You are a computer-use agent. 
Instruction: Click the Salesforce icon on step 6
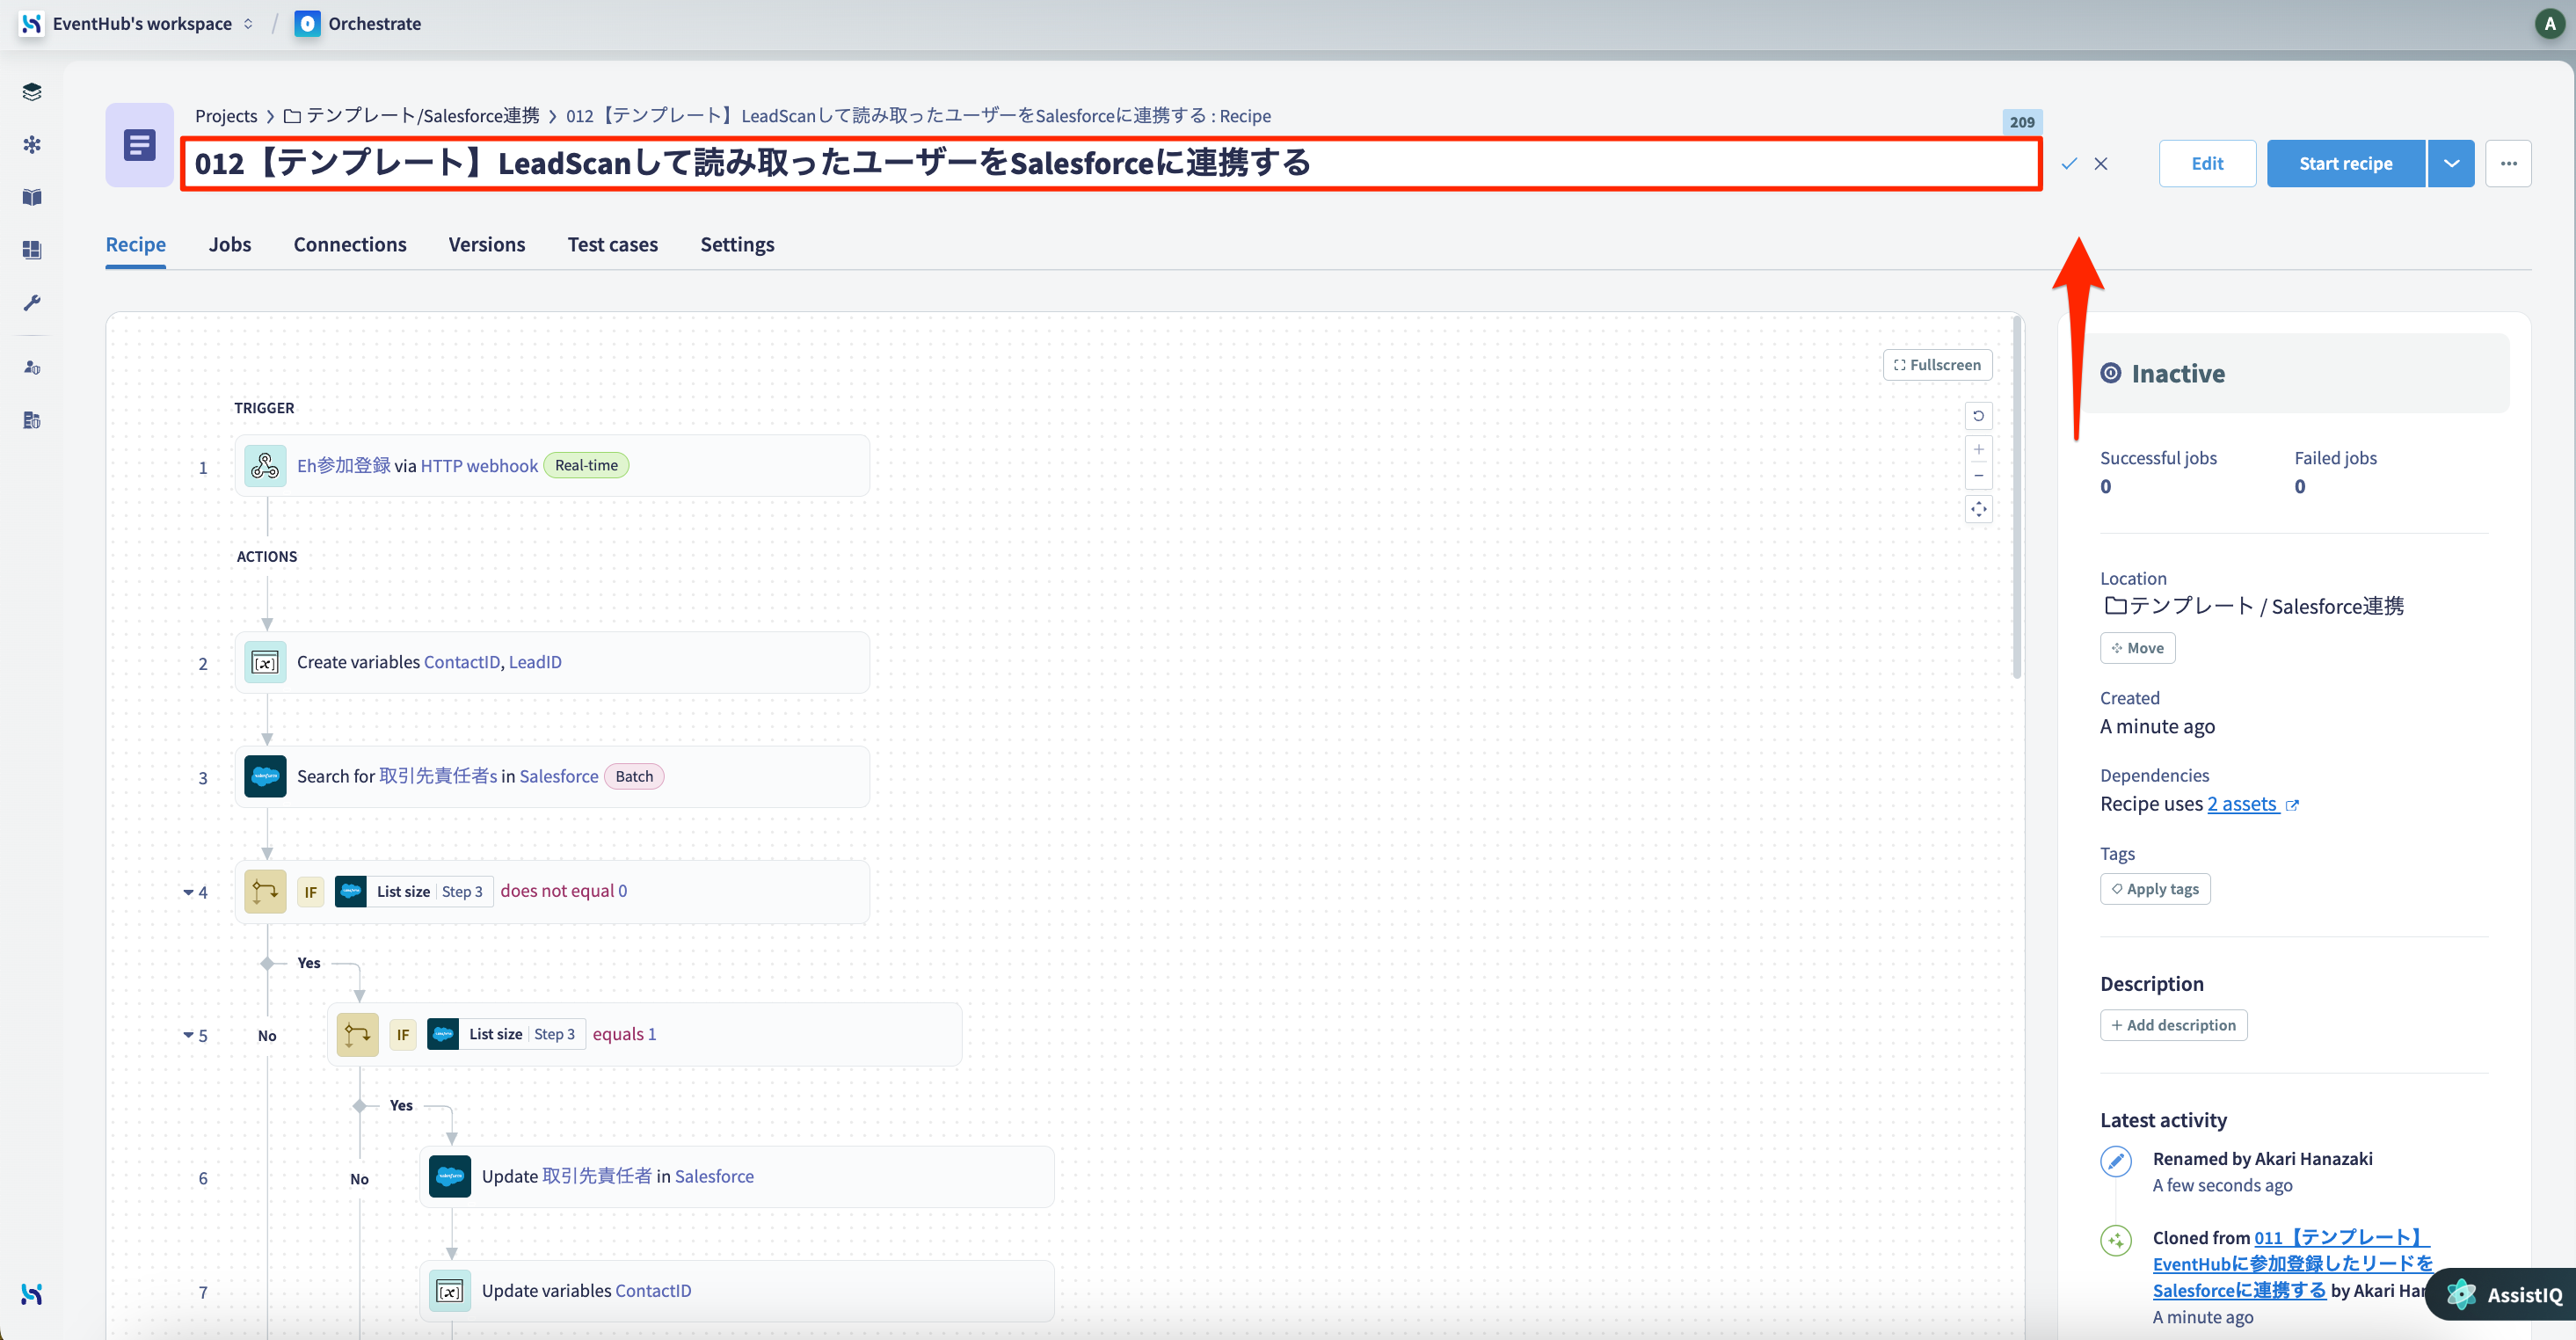(450, 1176)
